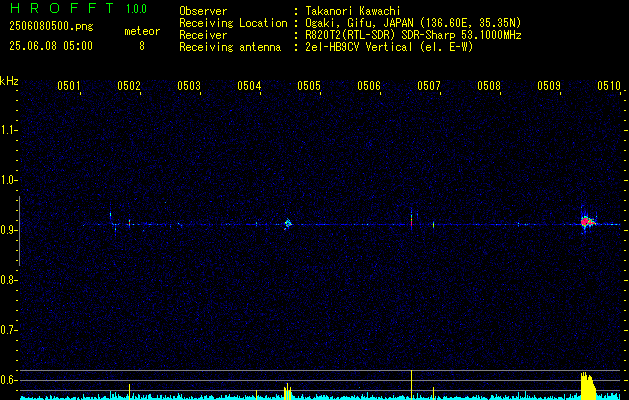Click the 1.1 kHz axis label
629x400 pixels.
[8, 130]
